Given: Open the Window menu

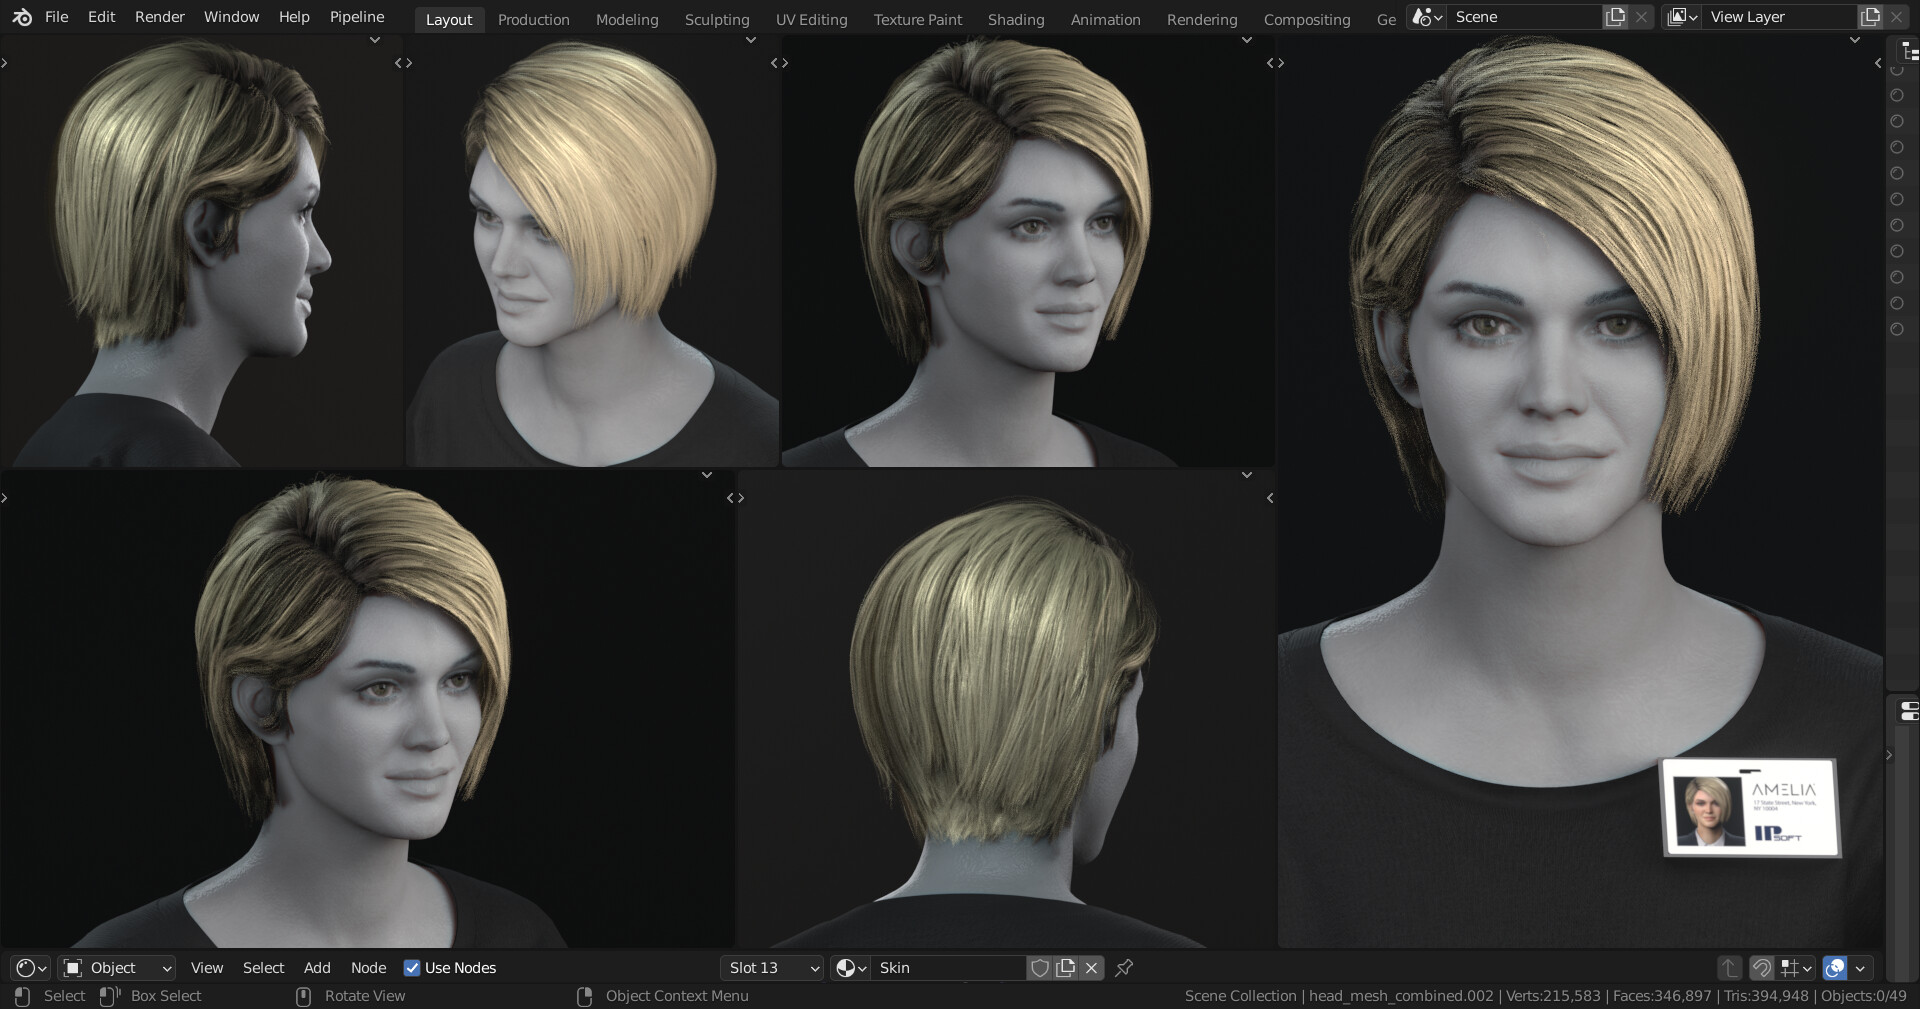Looking at the screenshot, I should point(231,17).
